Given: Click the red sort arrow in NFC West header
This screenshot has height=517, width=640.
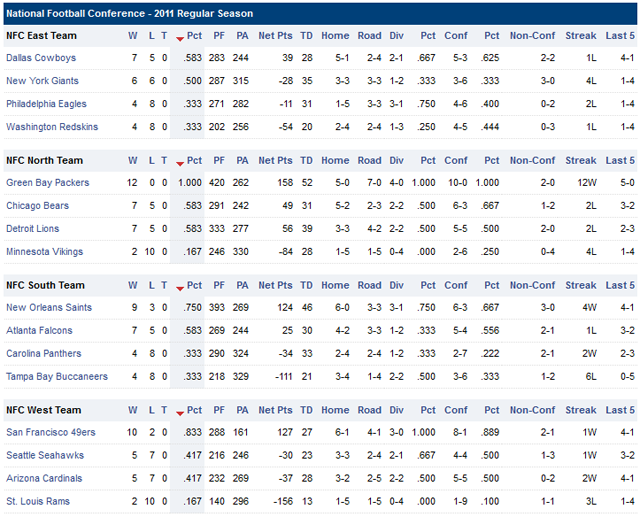Looking at the screenshot, I should coord(180,412).
